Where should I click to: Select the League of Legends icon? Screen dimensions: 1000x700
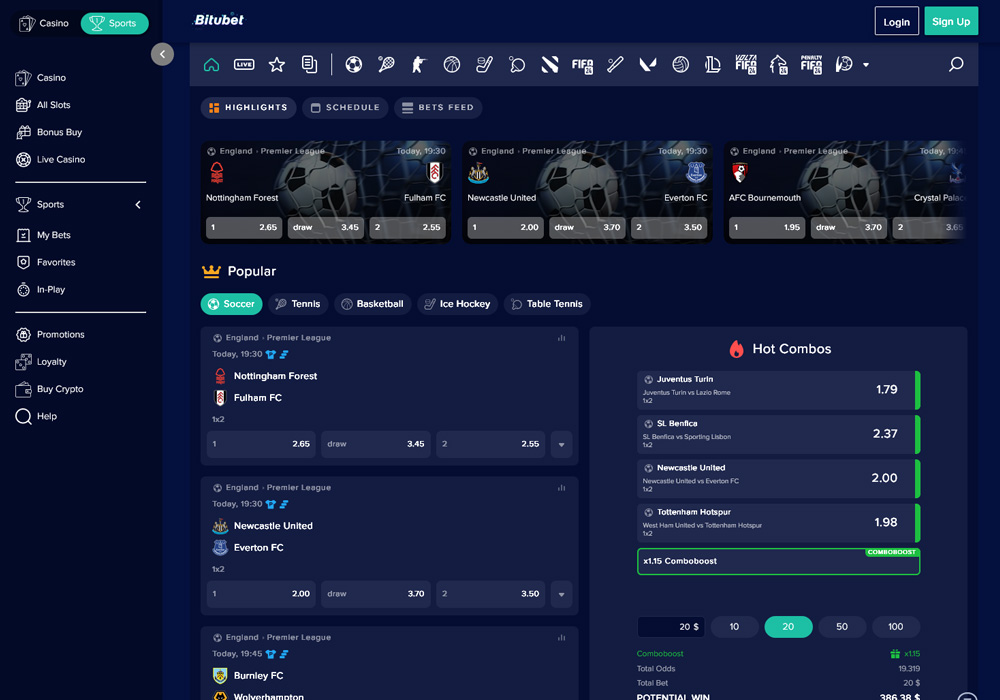click(713, 64)
